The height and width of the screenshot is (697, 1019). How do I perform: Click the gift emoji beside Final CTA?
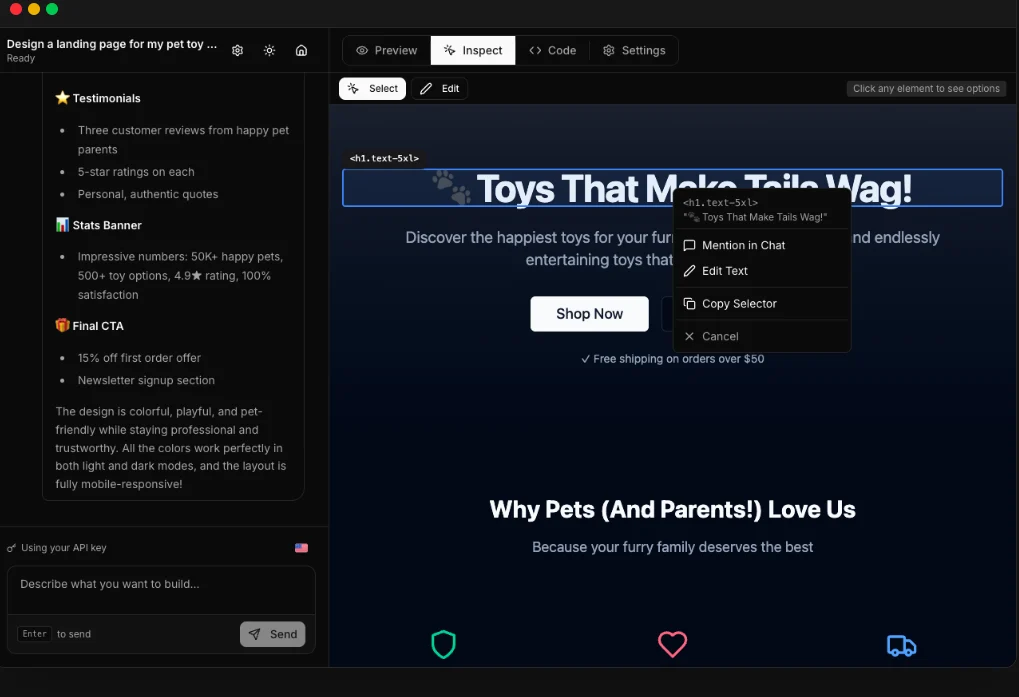[62, 325]
